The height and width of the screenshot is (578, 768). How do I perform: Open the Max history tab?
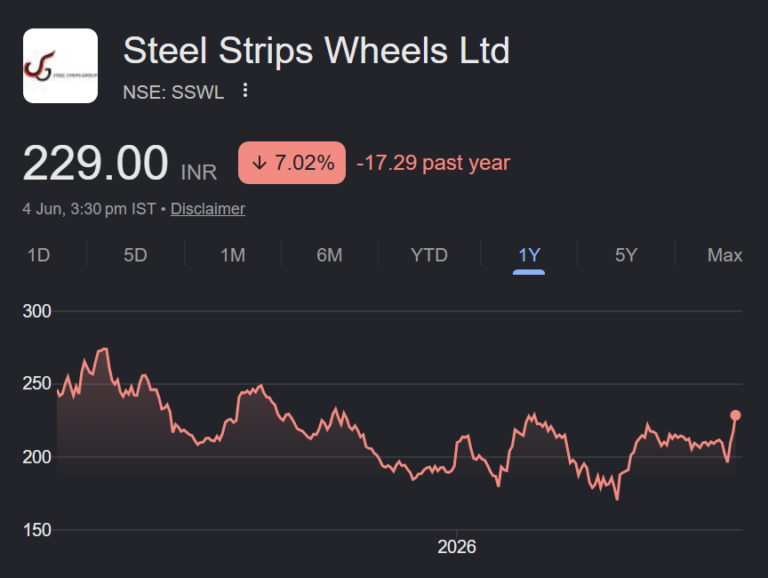point(725,255)
